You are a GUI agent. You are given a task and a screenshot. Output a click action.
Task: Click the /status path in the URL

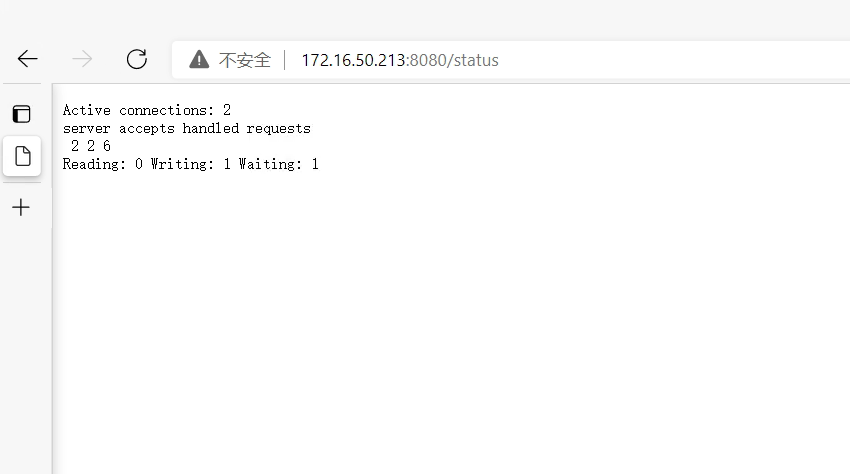(x=473, y=60)
